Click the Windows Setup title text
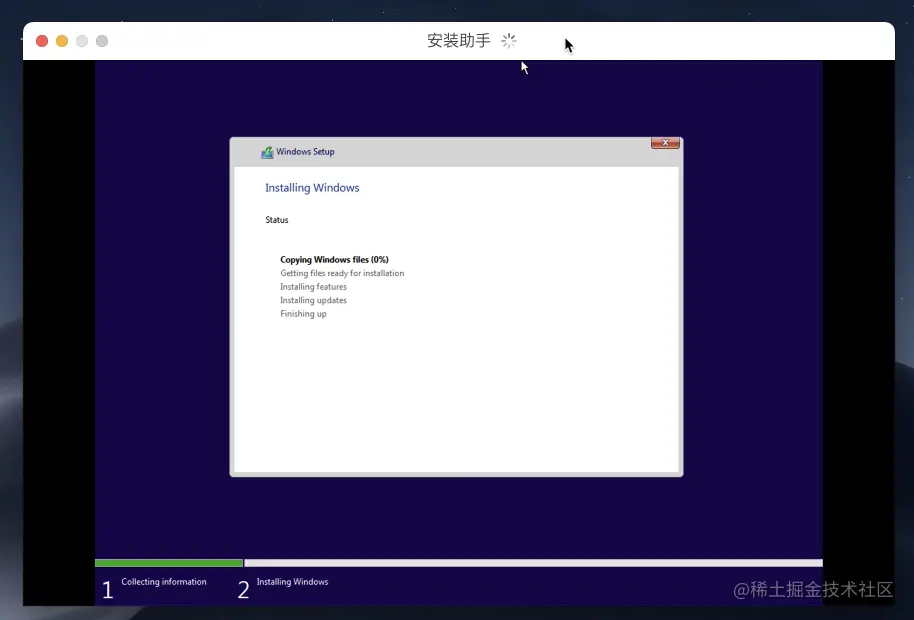 305,152
